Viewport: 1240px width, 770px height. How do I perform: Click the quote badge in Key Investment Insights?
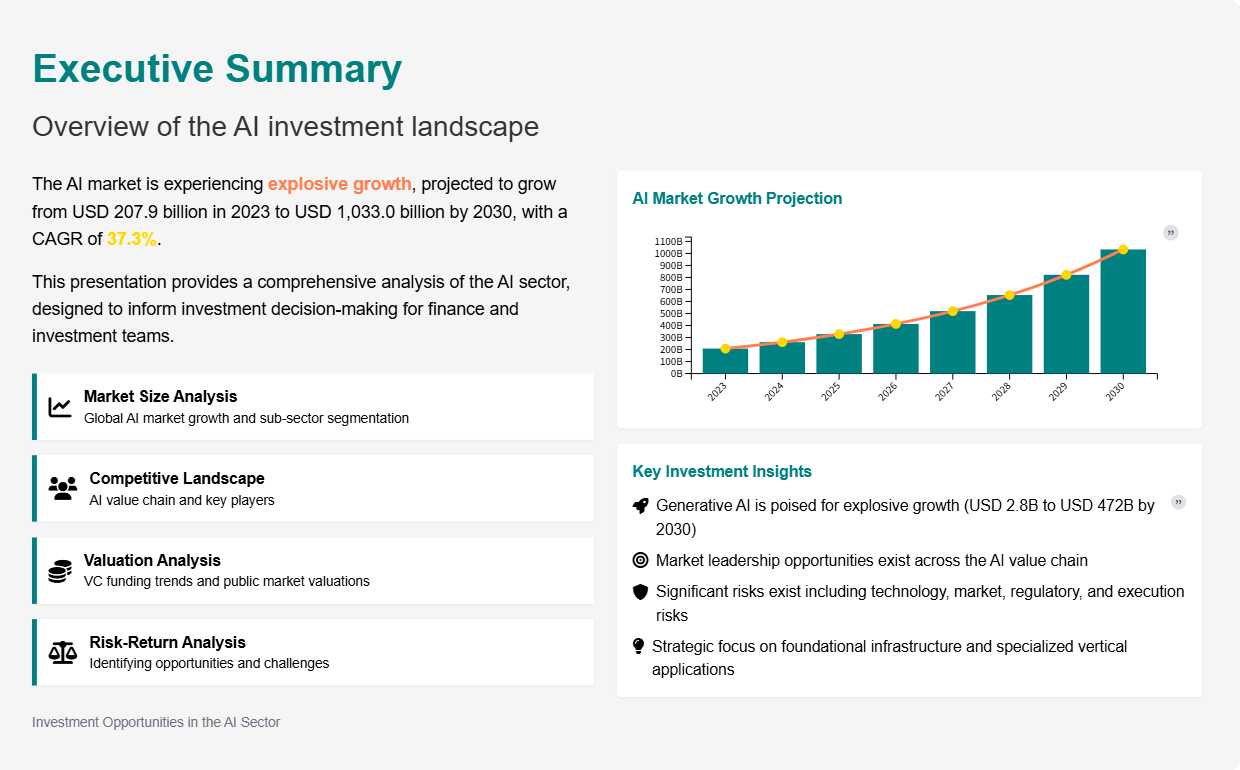click(x=1178, y=502)
